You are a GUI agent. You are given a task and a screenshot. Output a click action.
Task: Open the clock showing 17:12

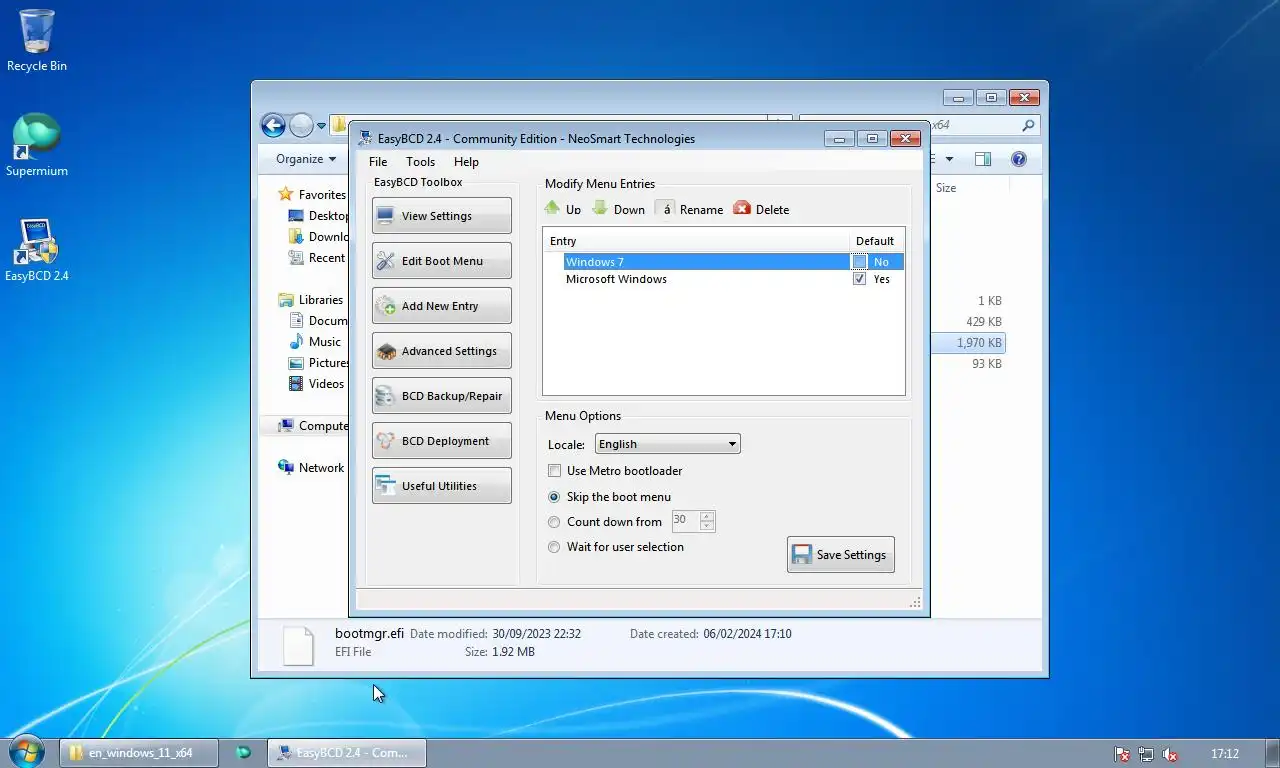click(1224, 754)
